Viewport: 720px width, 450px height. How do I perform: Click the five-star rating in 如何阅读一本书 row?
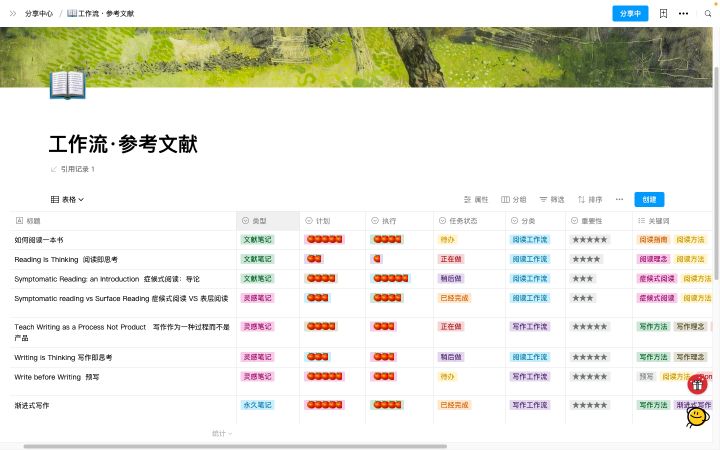590,239
